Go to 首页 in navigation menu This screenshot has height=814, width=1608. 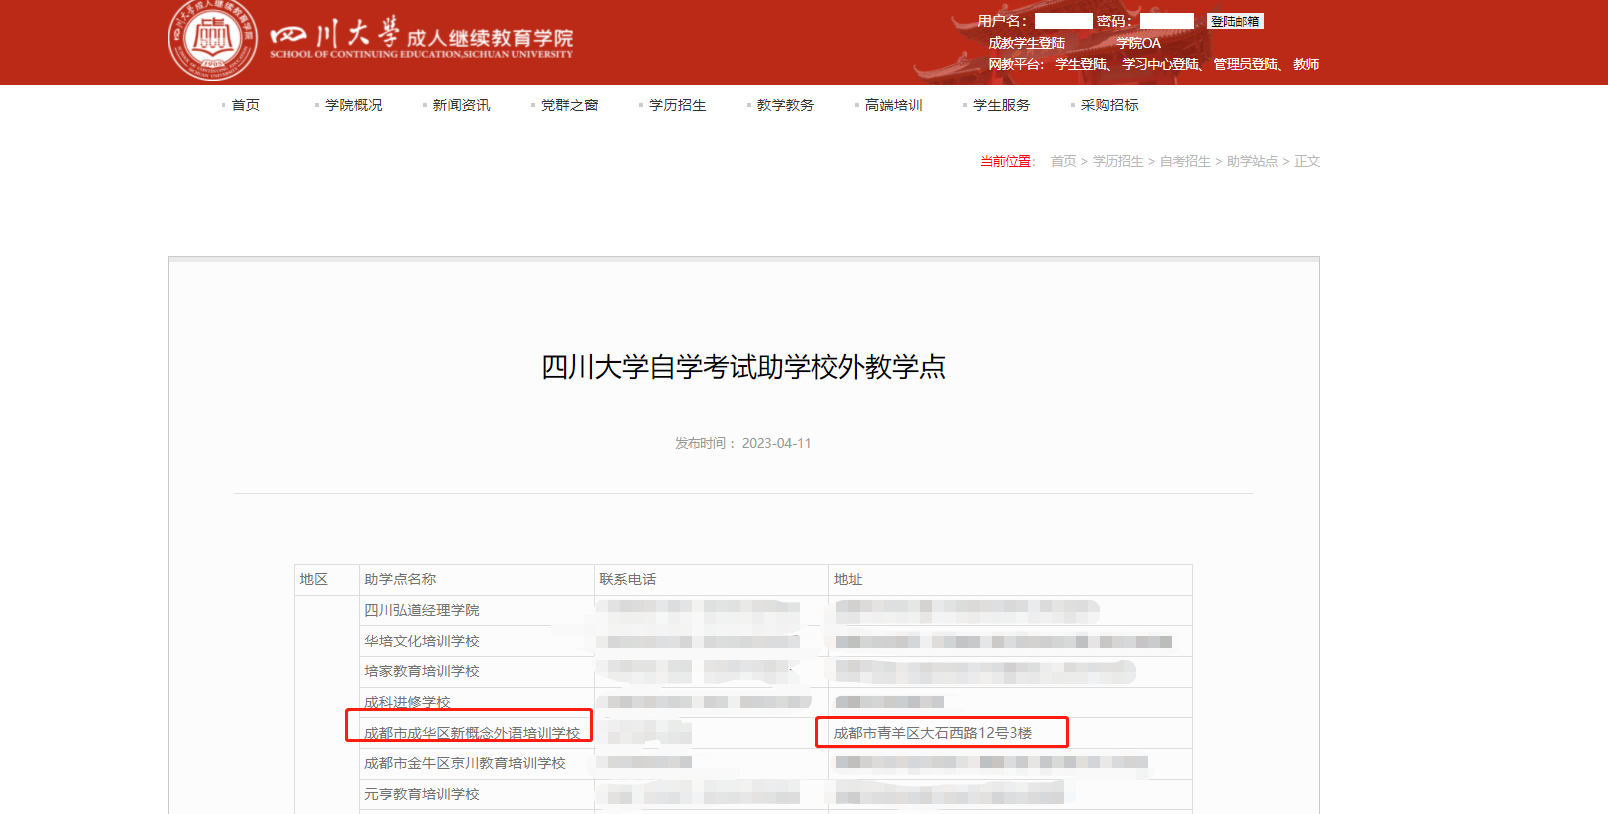(246, 105)
